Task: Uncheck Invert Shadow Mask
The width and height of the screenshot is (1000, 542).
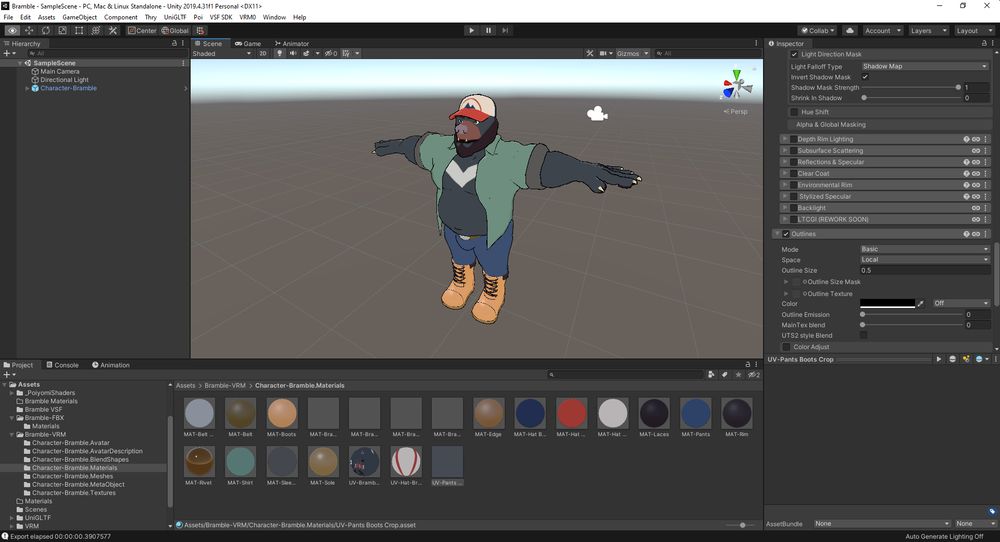Action: tap(865, 77)
